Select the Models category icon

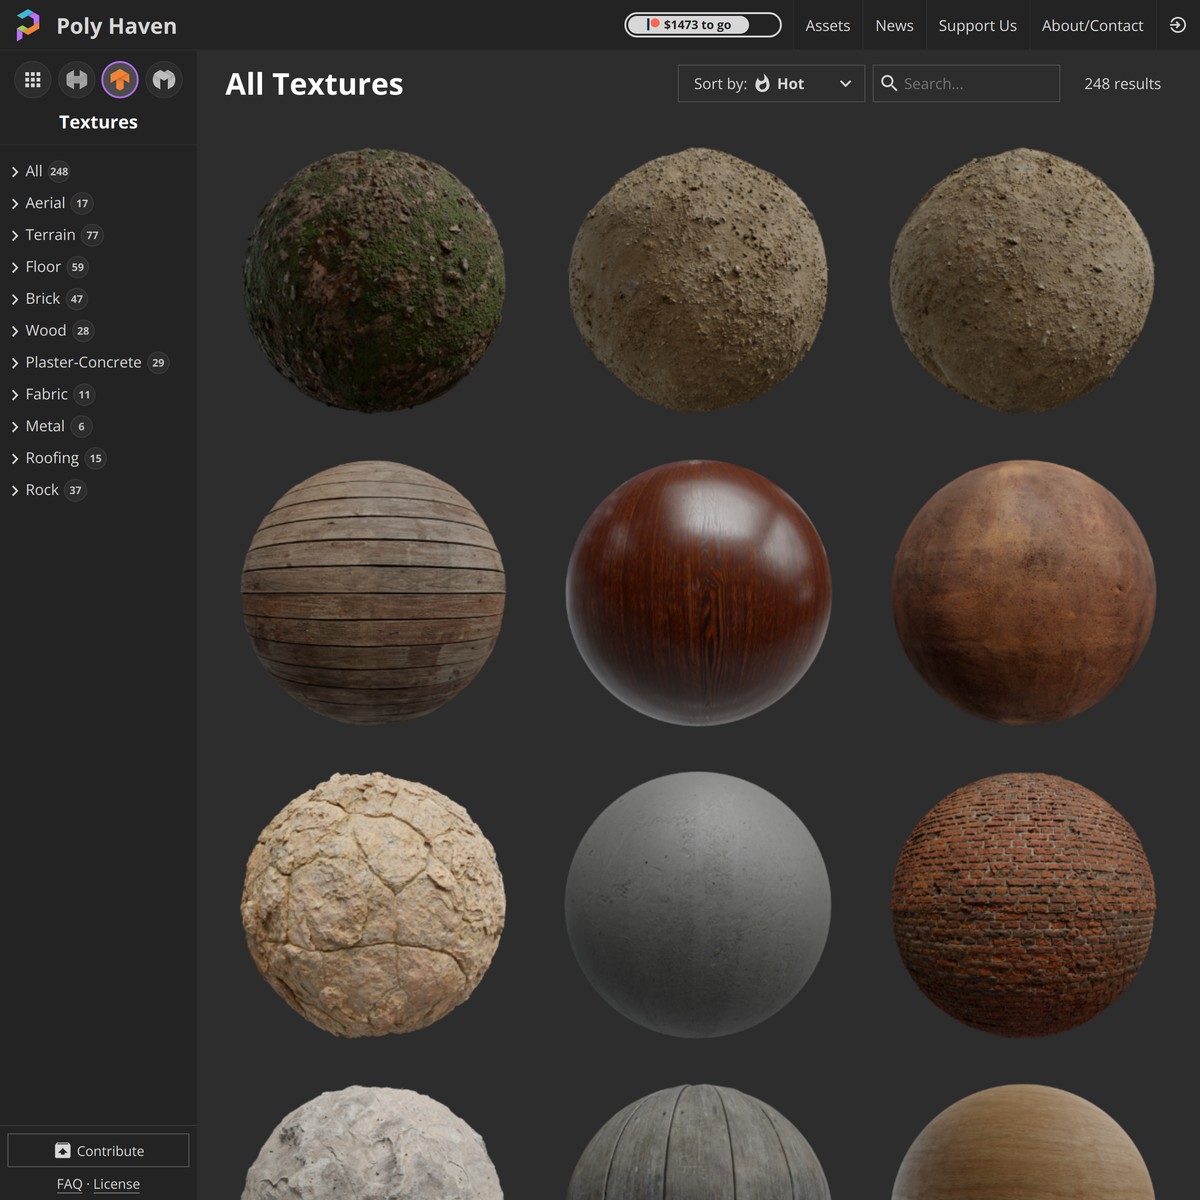[163, 79]
